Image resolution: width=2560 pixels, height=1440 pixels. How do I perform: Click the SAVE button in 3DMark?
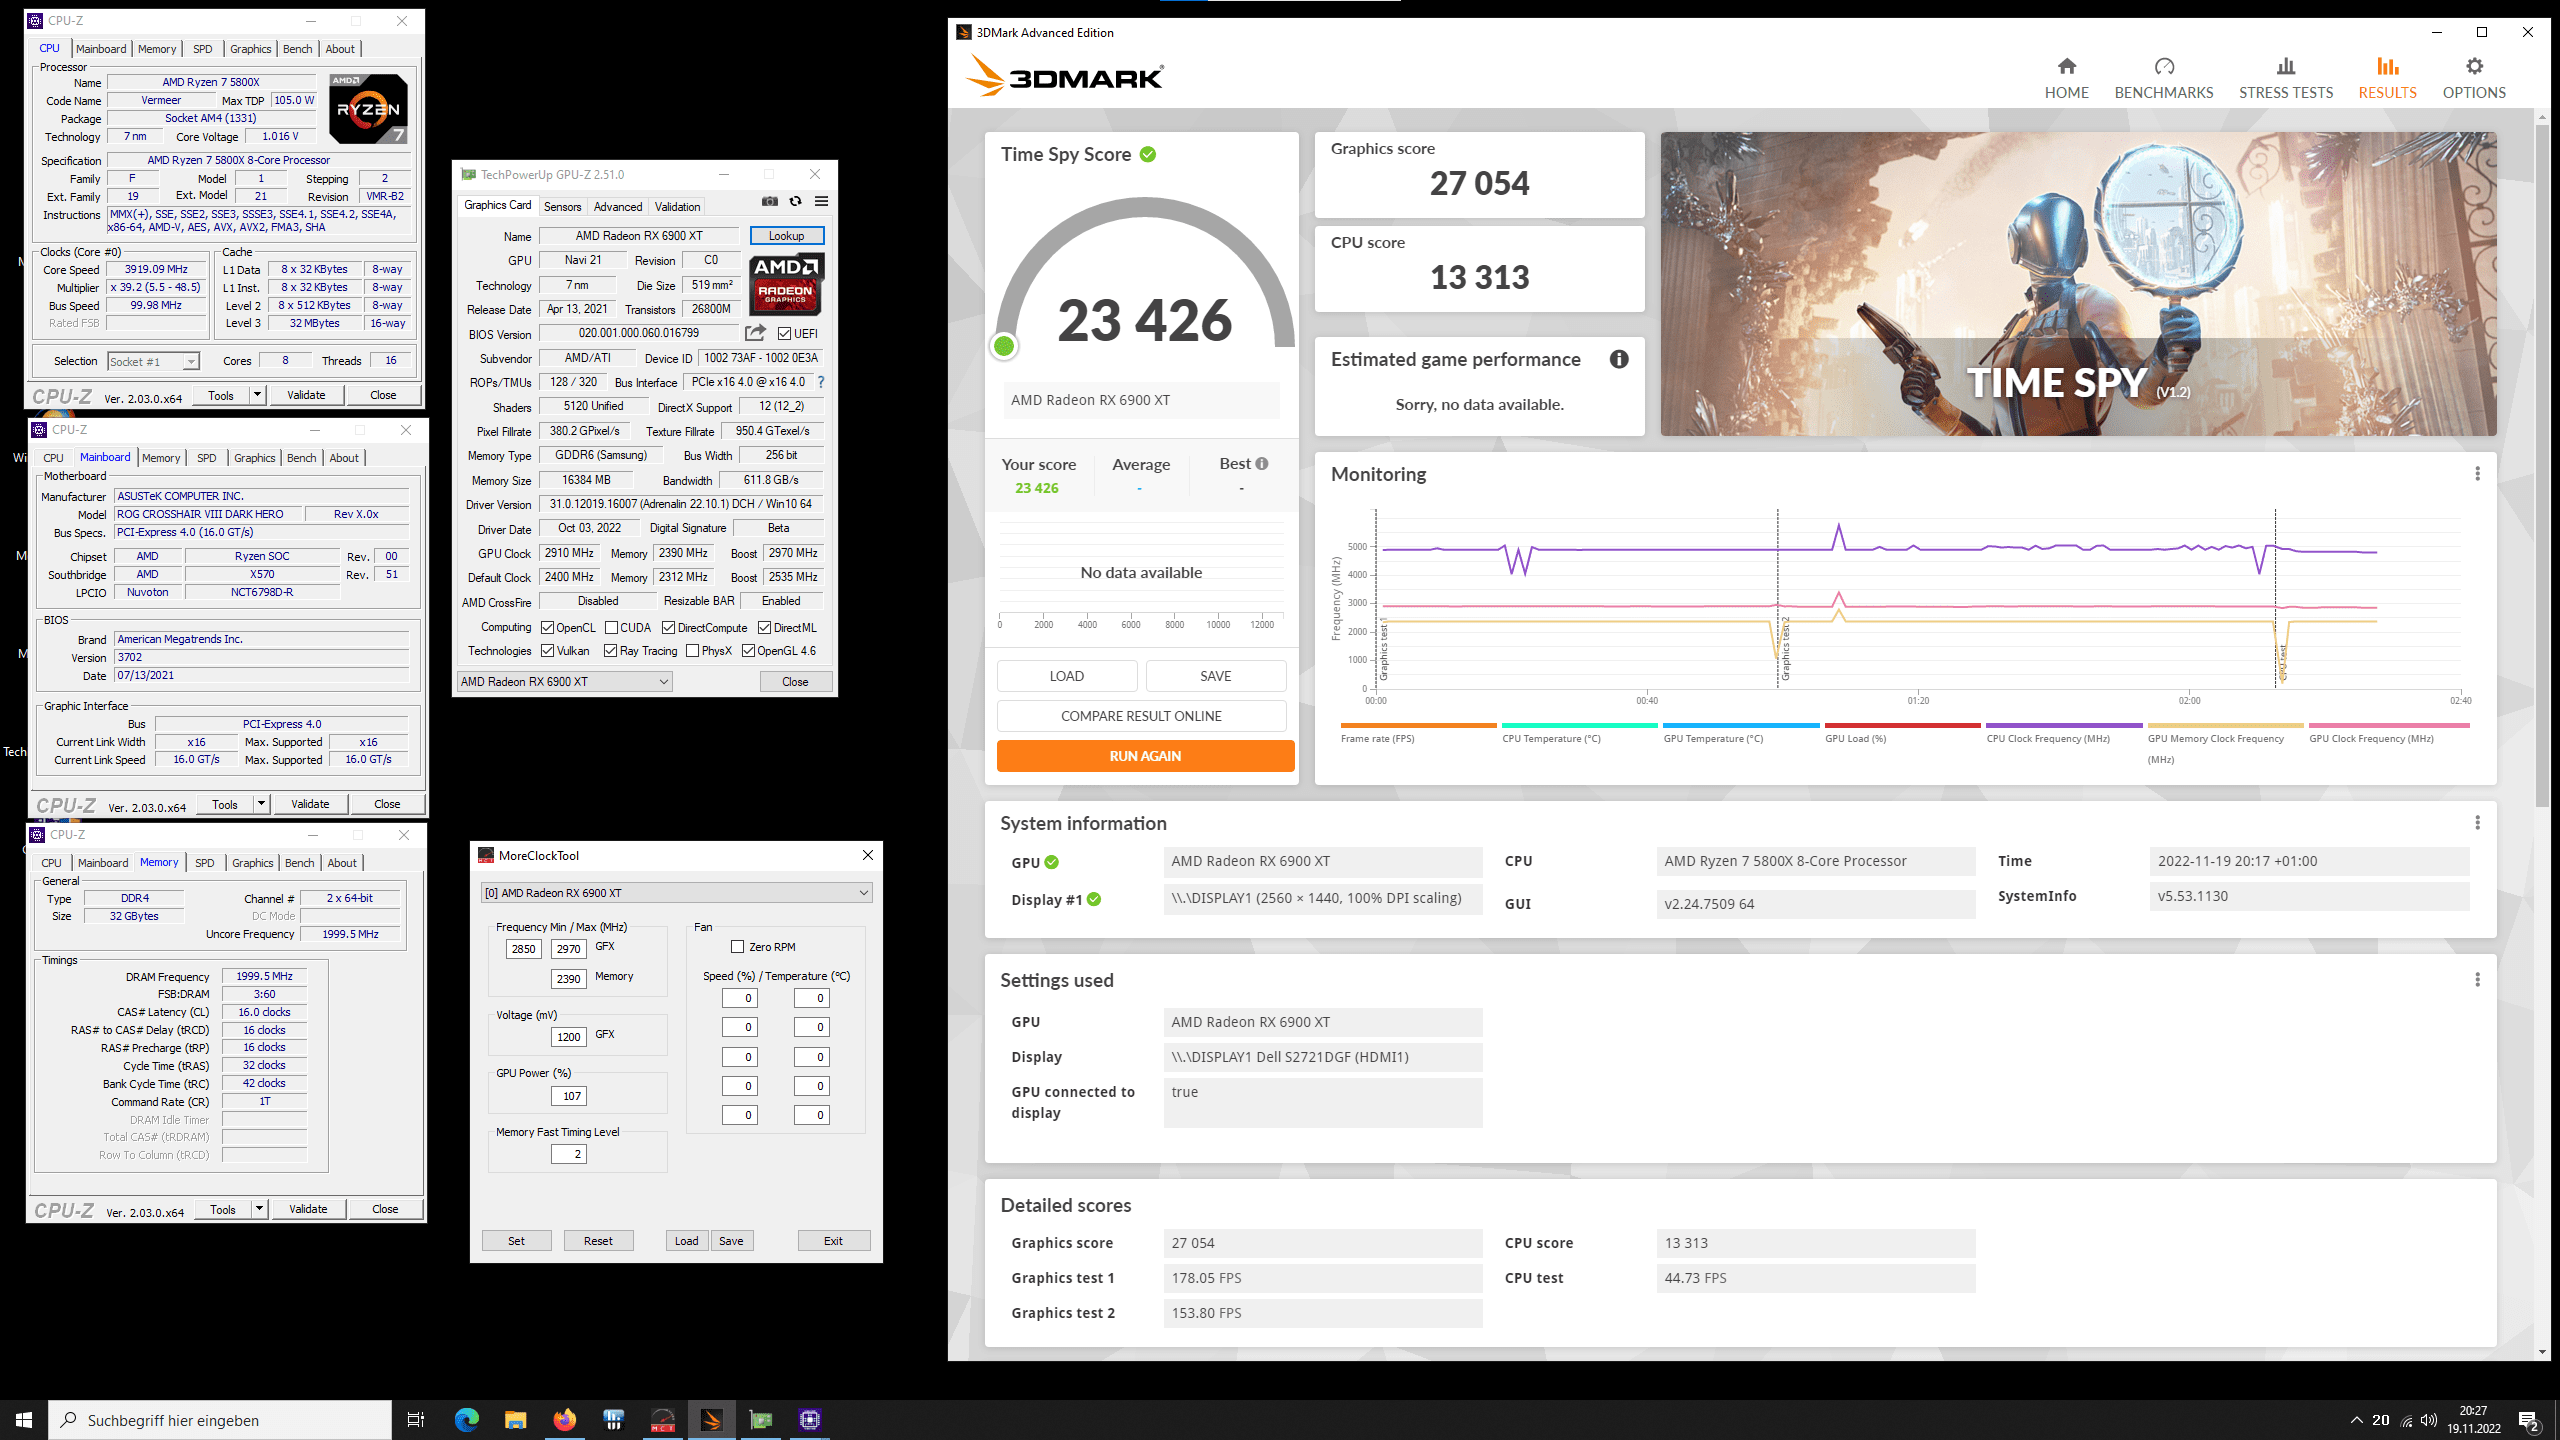1215,676
